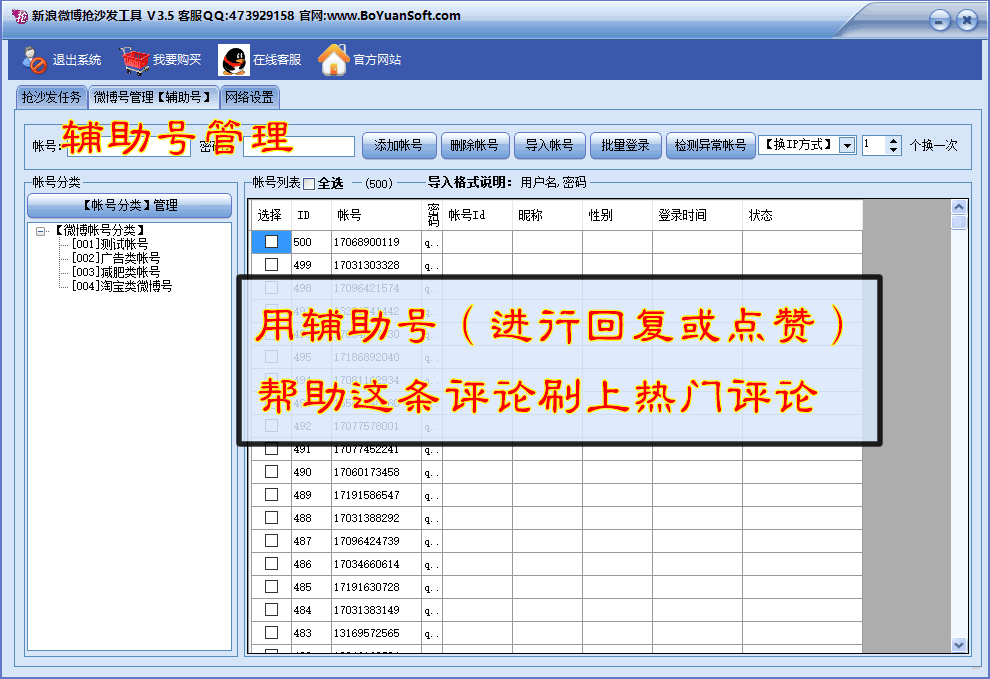Image resolution: width=990 pixels, height=679 pixels.
Task: Click the ID column header
Action: coord(311,215)
